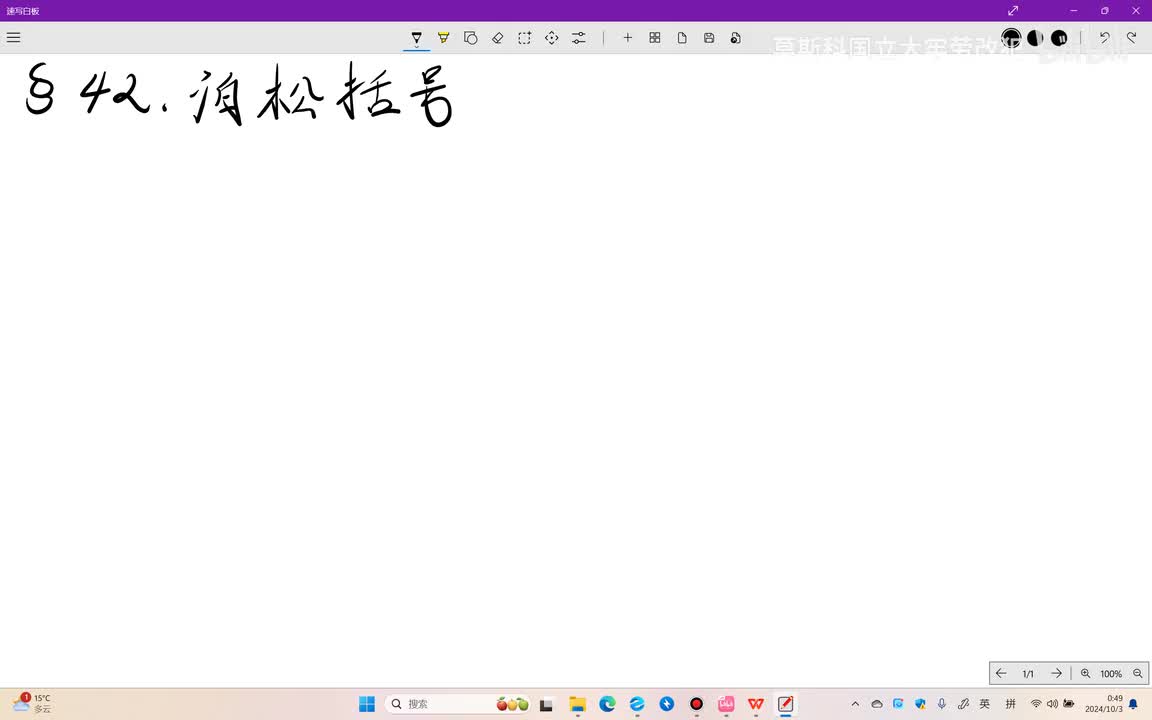The height and width of the screenshot is (720, 1152).
Task: Open the red record app in taskbar
Action: (696, 704)
